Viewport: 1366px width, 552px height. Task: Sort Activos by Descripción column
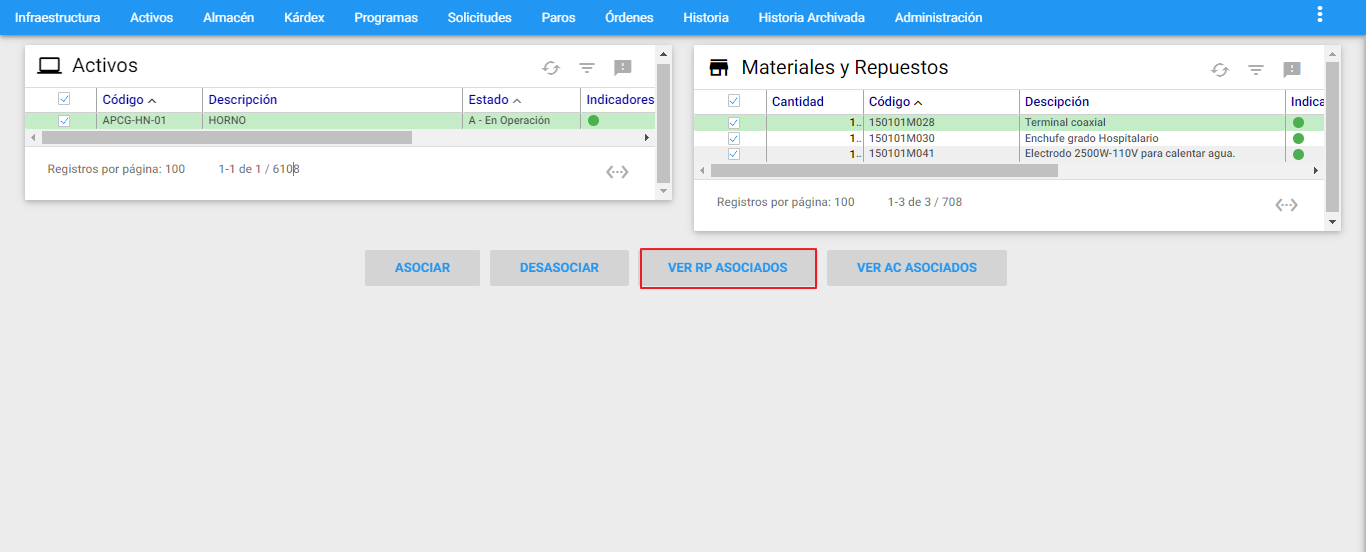243,100
